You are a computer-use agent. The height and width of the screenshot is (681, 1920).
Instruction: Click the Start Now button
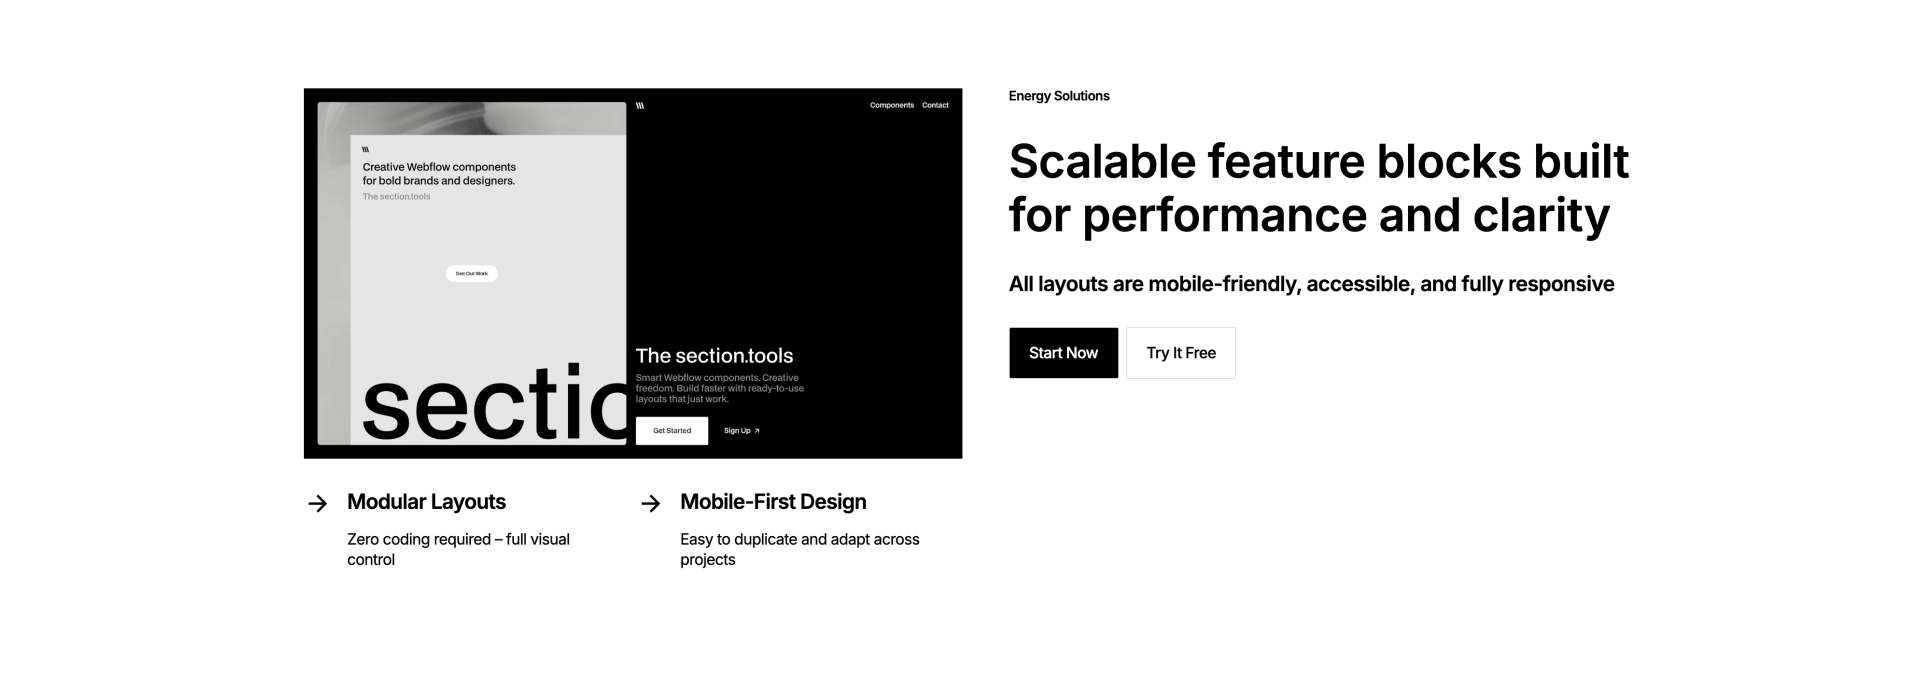[x=1063, y=352]
